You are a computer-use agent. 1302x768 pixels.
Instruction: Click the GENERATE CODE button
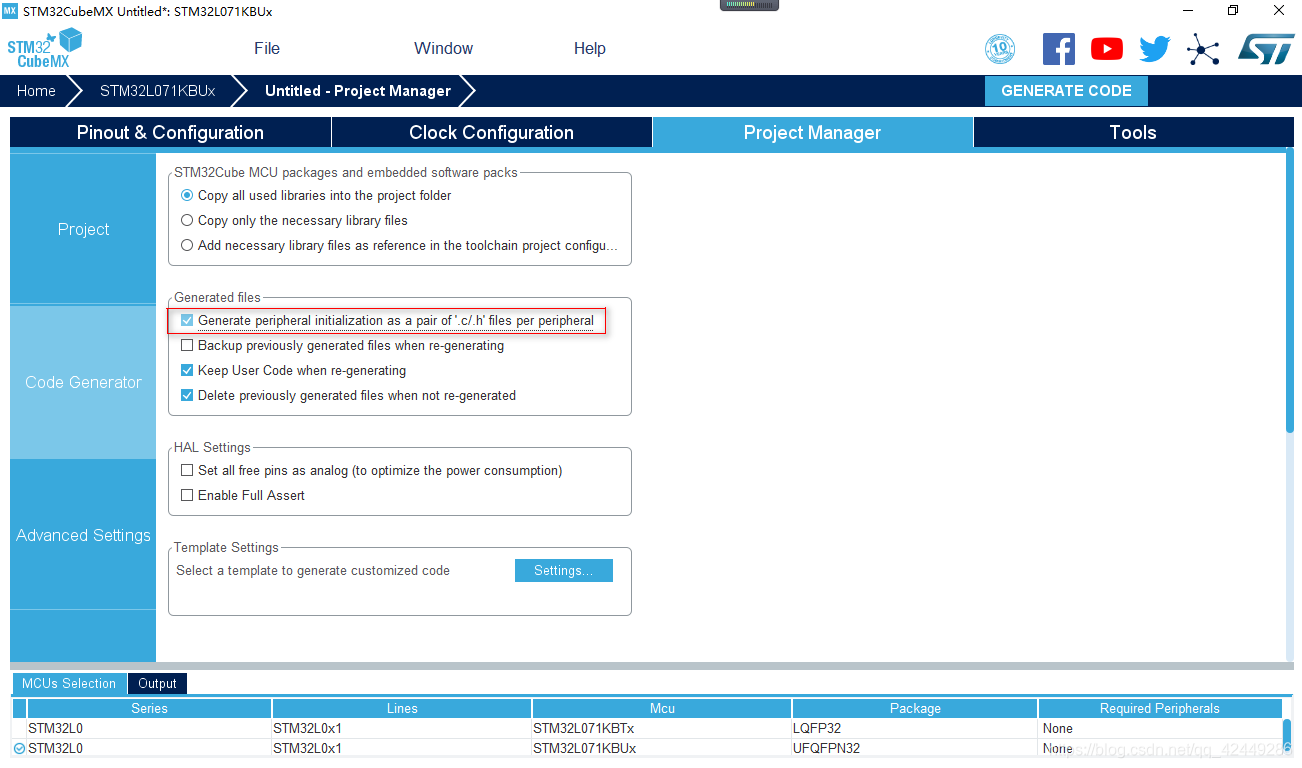coord(1066,90)
